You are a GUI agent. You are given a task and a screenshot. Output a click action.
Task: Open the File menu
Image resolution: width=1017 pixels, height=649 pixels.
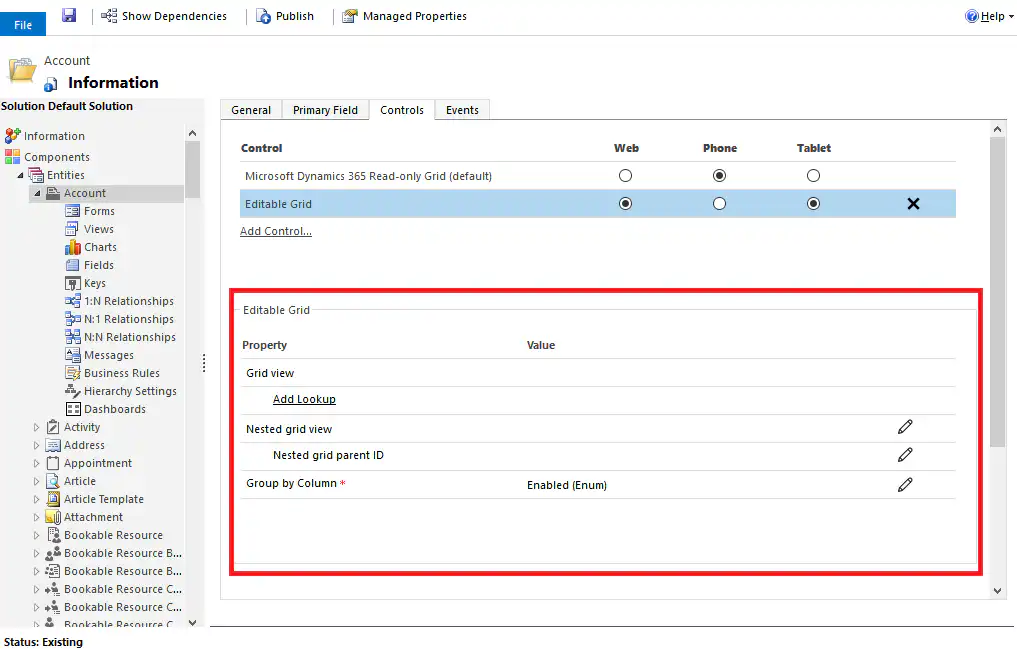point(22,23)
